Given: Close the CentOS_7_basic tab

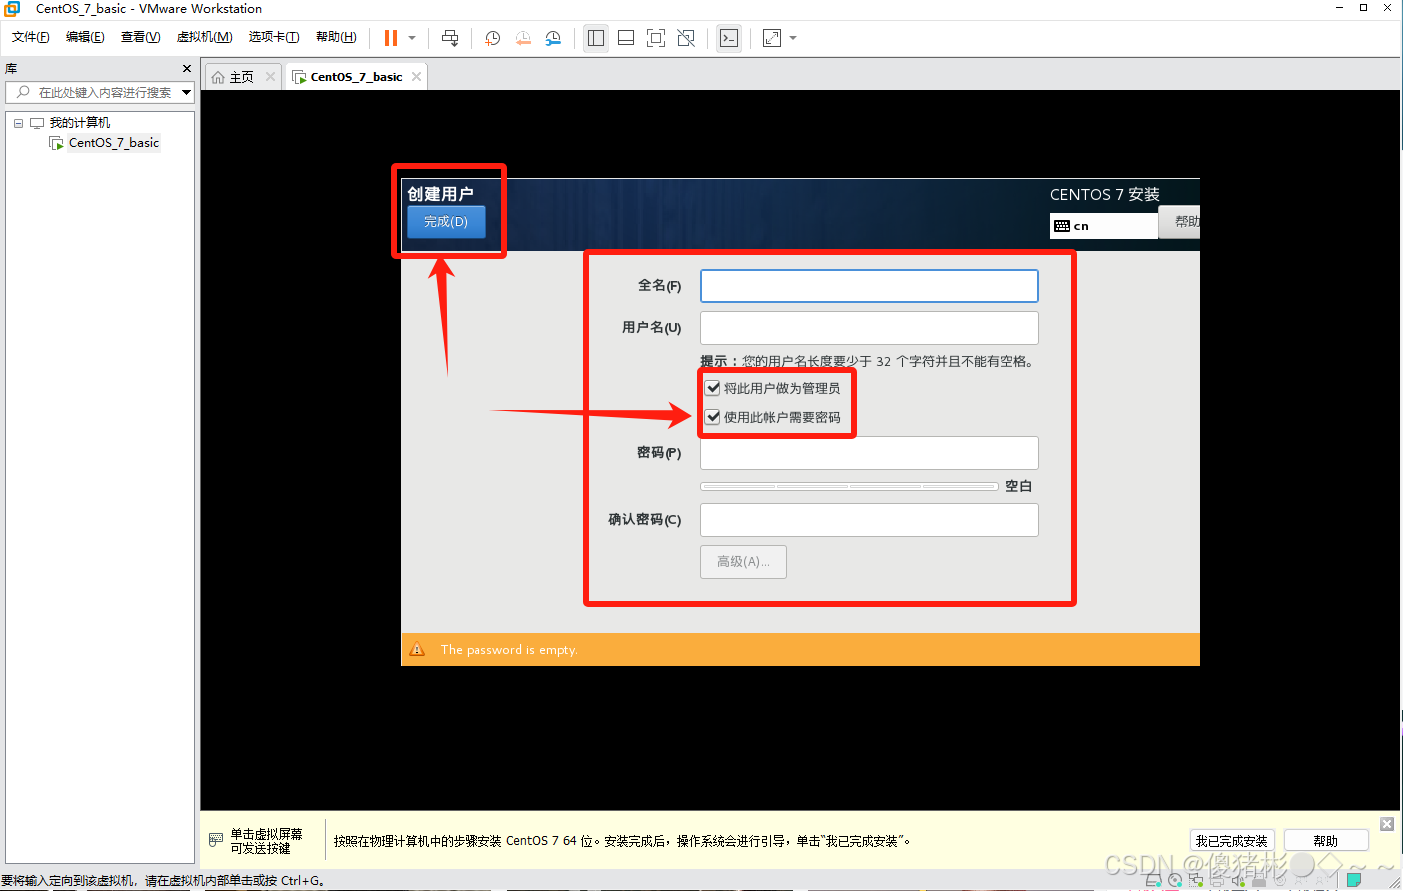Looking at the screenshot, I should tap(416, 77).
